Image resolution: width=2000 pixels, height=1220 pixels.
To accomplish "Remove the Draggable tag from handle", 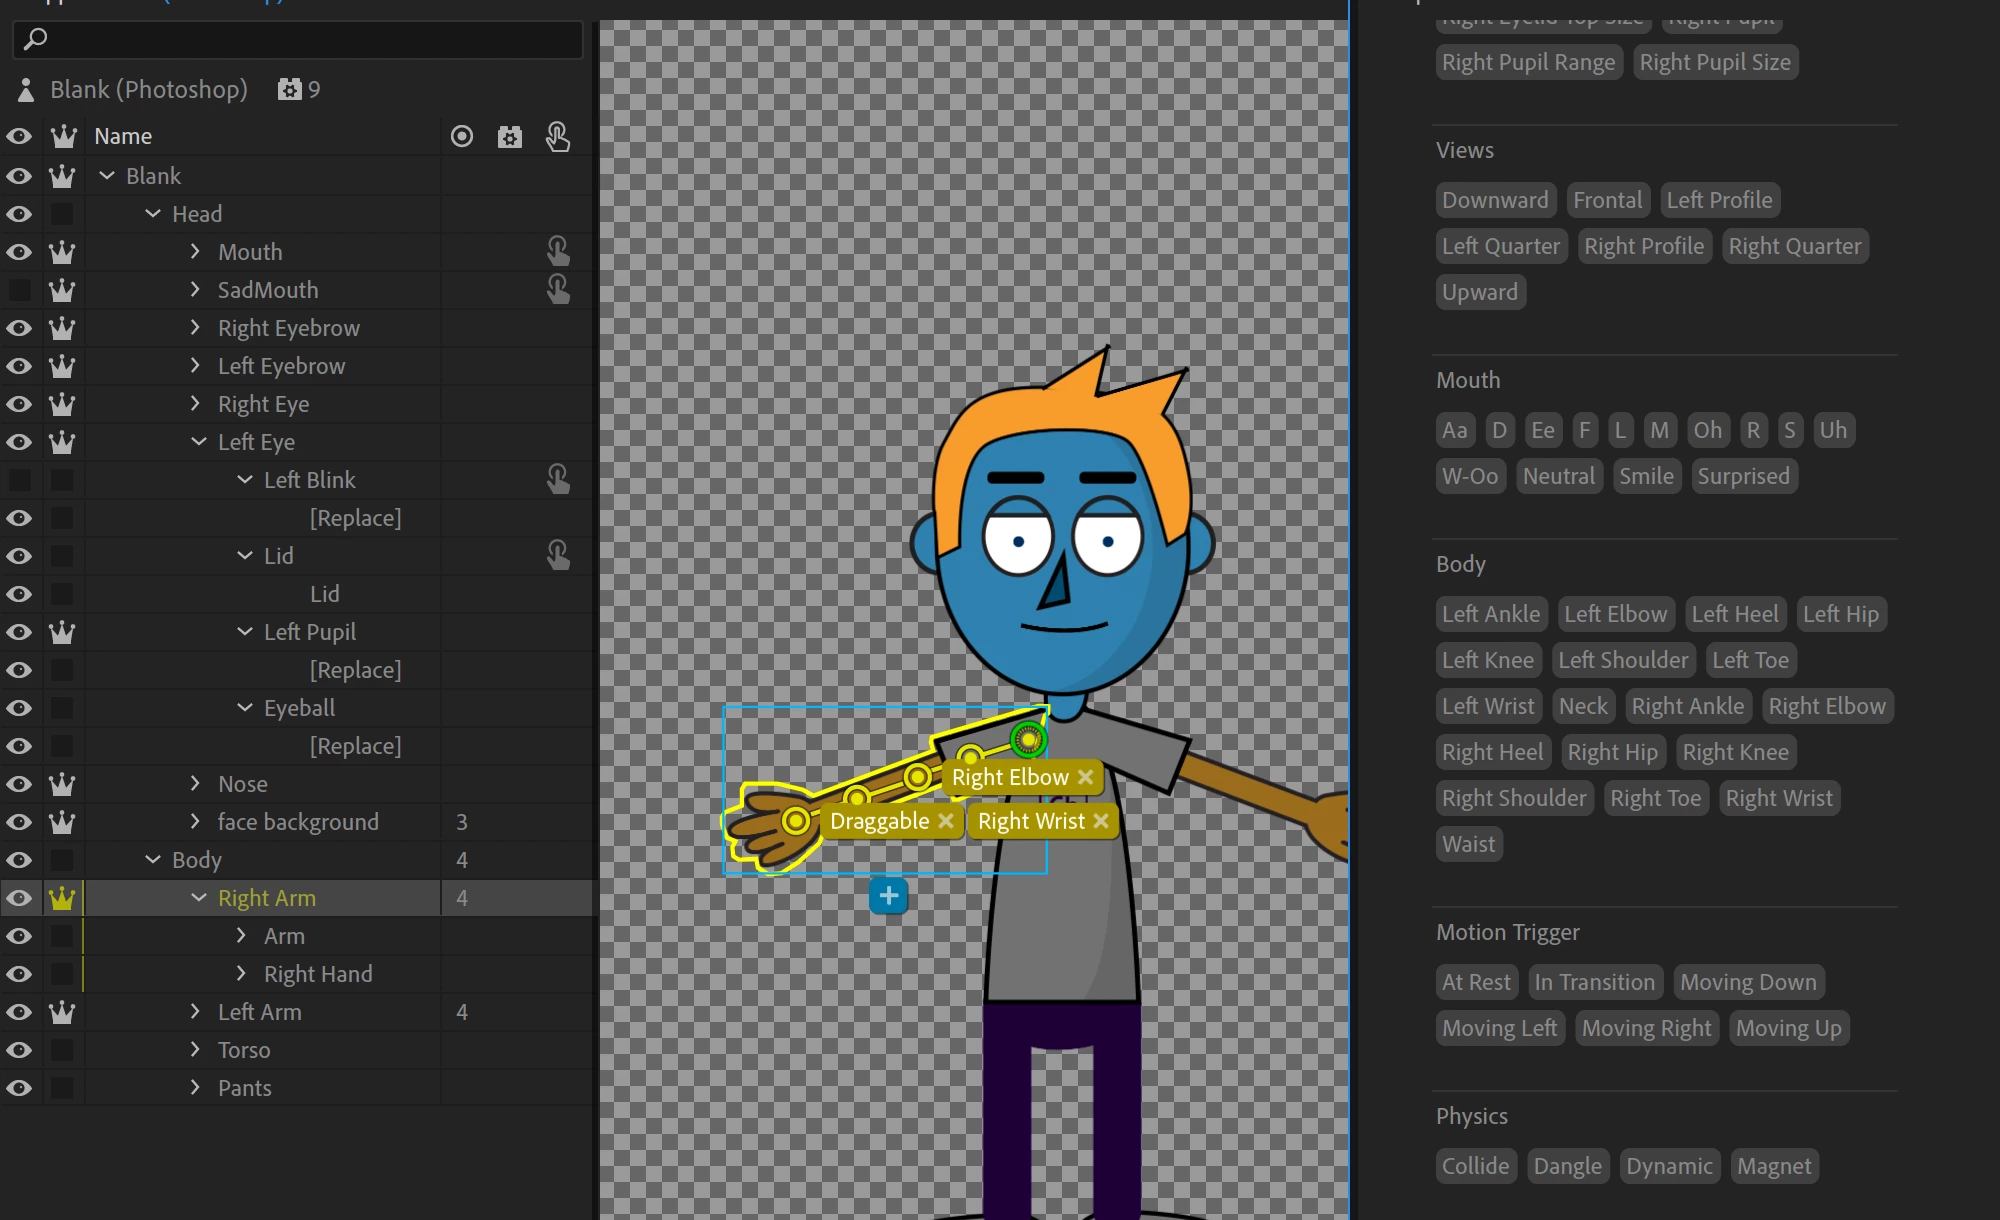I will click(946, 821).
